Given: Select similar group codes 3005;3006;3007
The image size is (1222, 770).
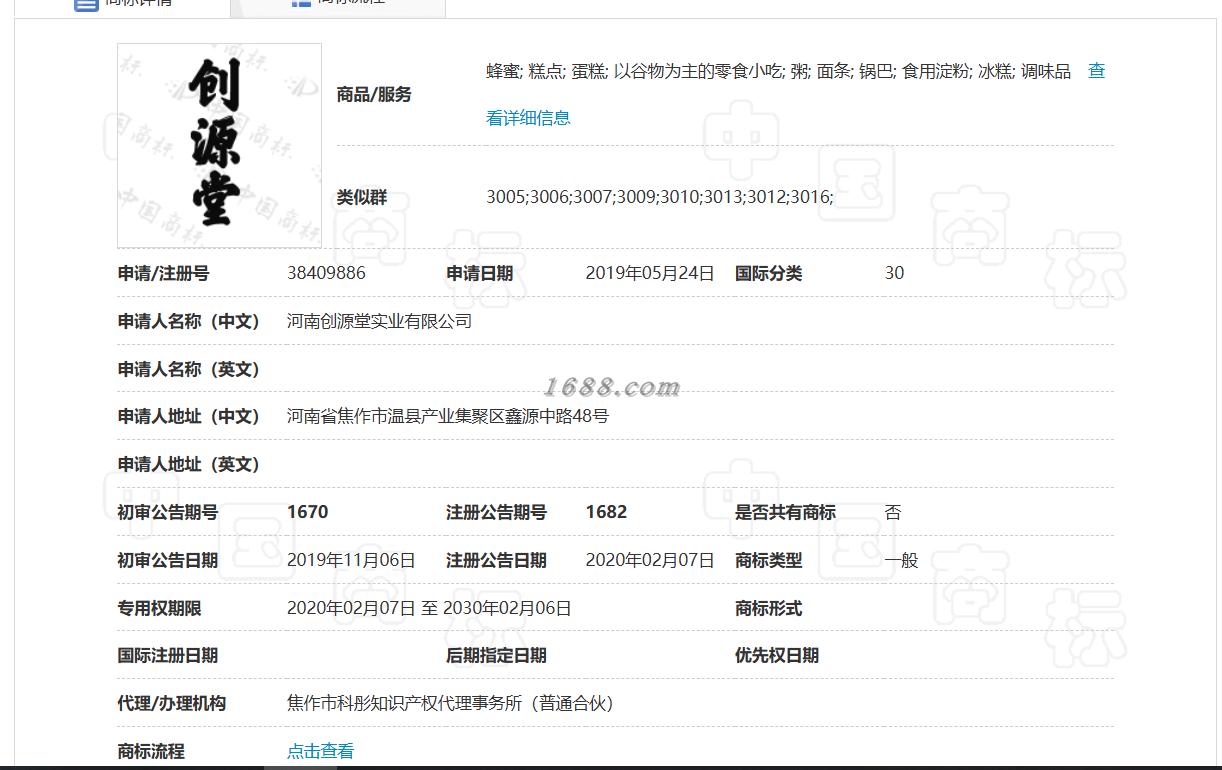Looking at the screenshot, I should tap(660, 197).
